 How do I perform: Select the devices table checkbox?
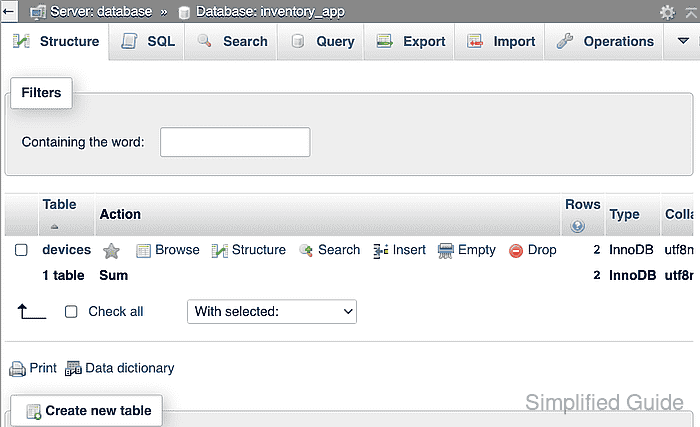21,250
